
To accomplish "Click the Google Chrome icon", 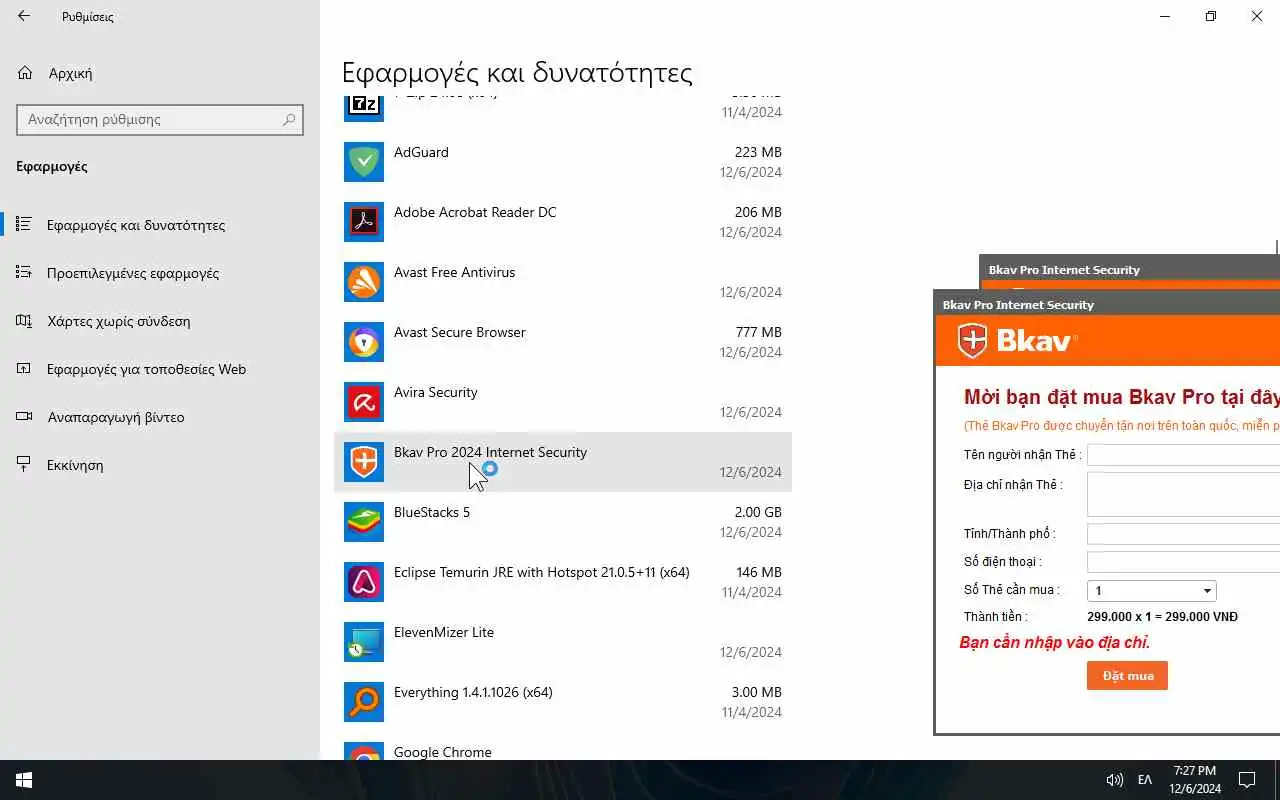I will point(363,752).
